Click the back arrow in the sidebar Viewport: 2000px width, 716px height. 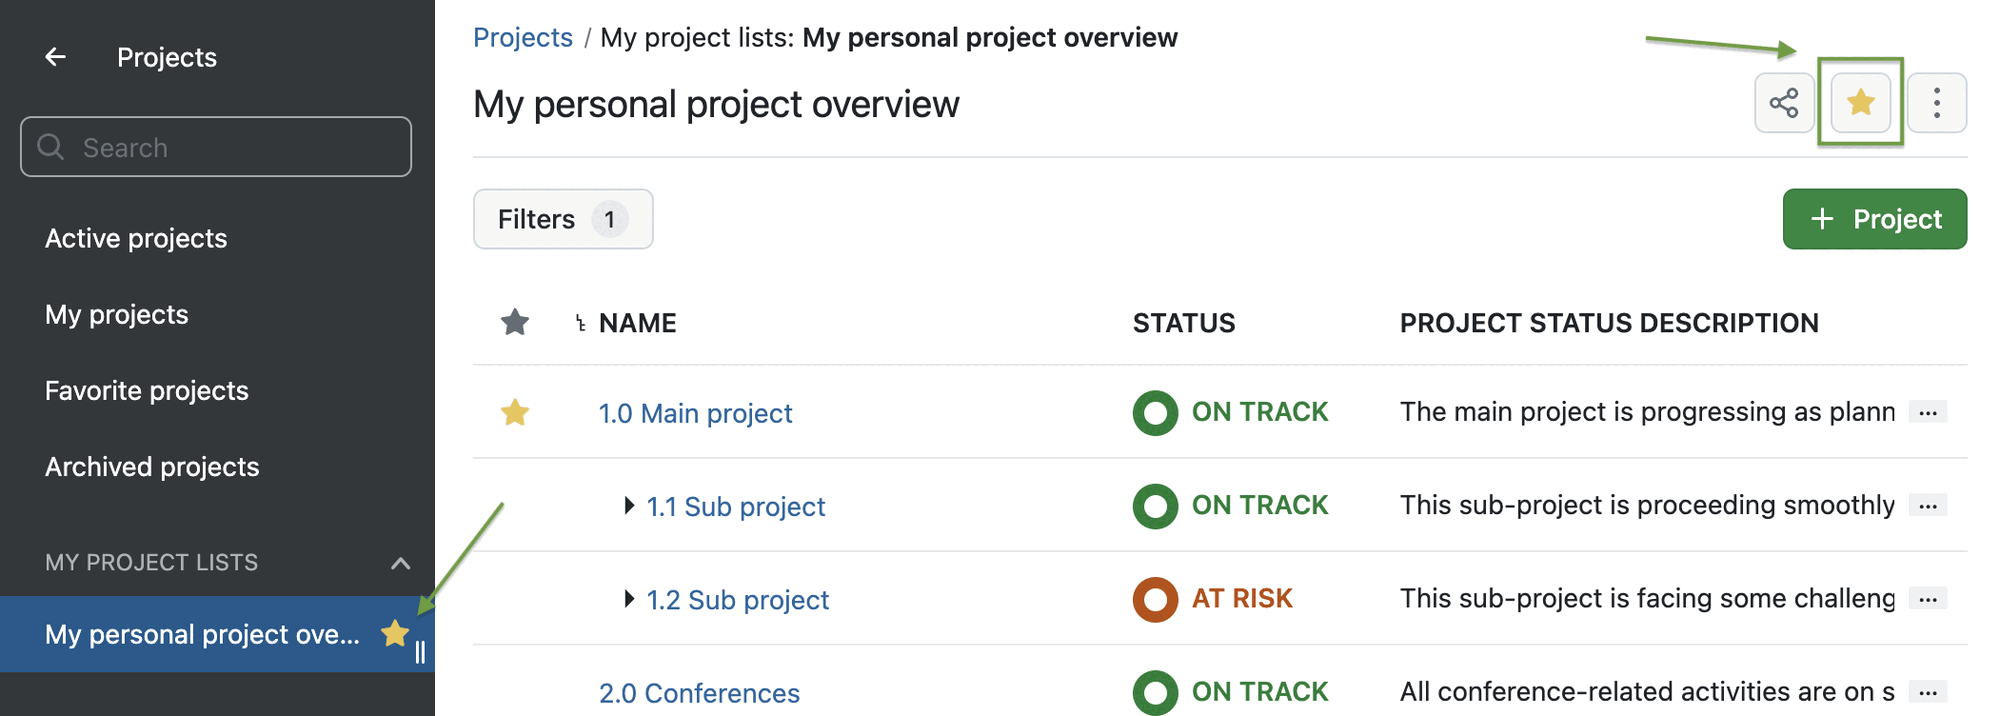pyautogui.click(x=55, y=57)
